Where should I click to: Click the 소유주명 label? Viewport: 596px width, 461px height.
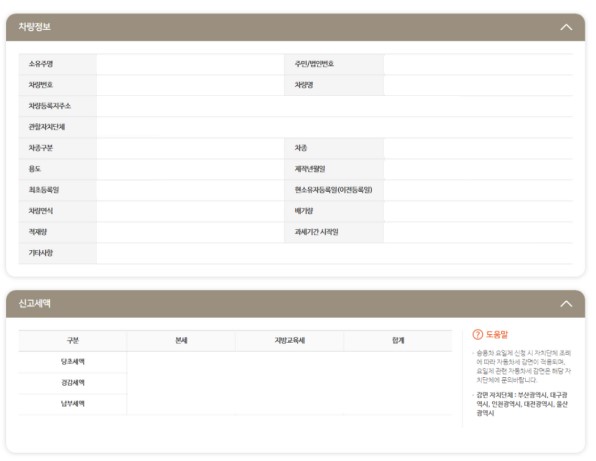(41, 64)
